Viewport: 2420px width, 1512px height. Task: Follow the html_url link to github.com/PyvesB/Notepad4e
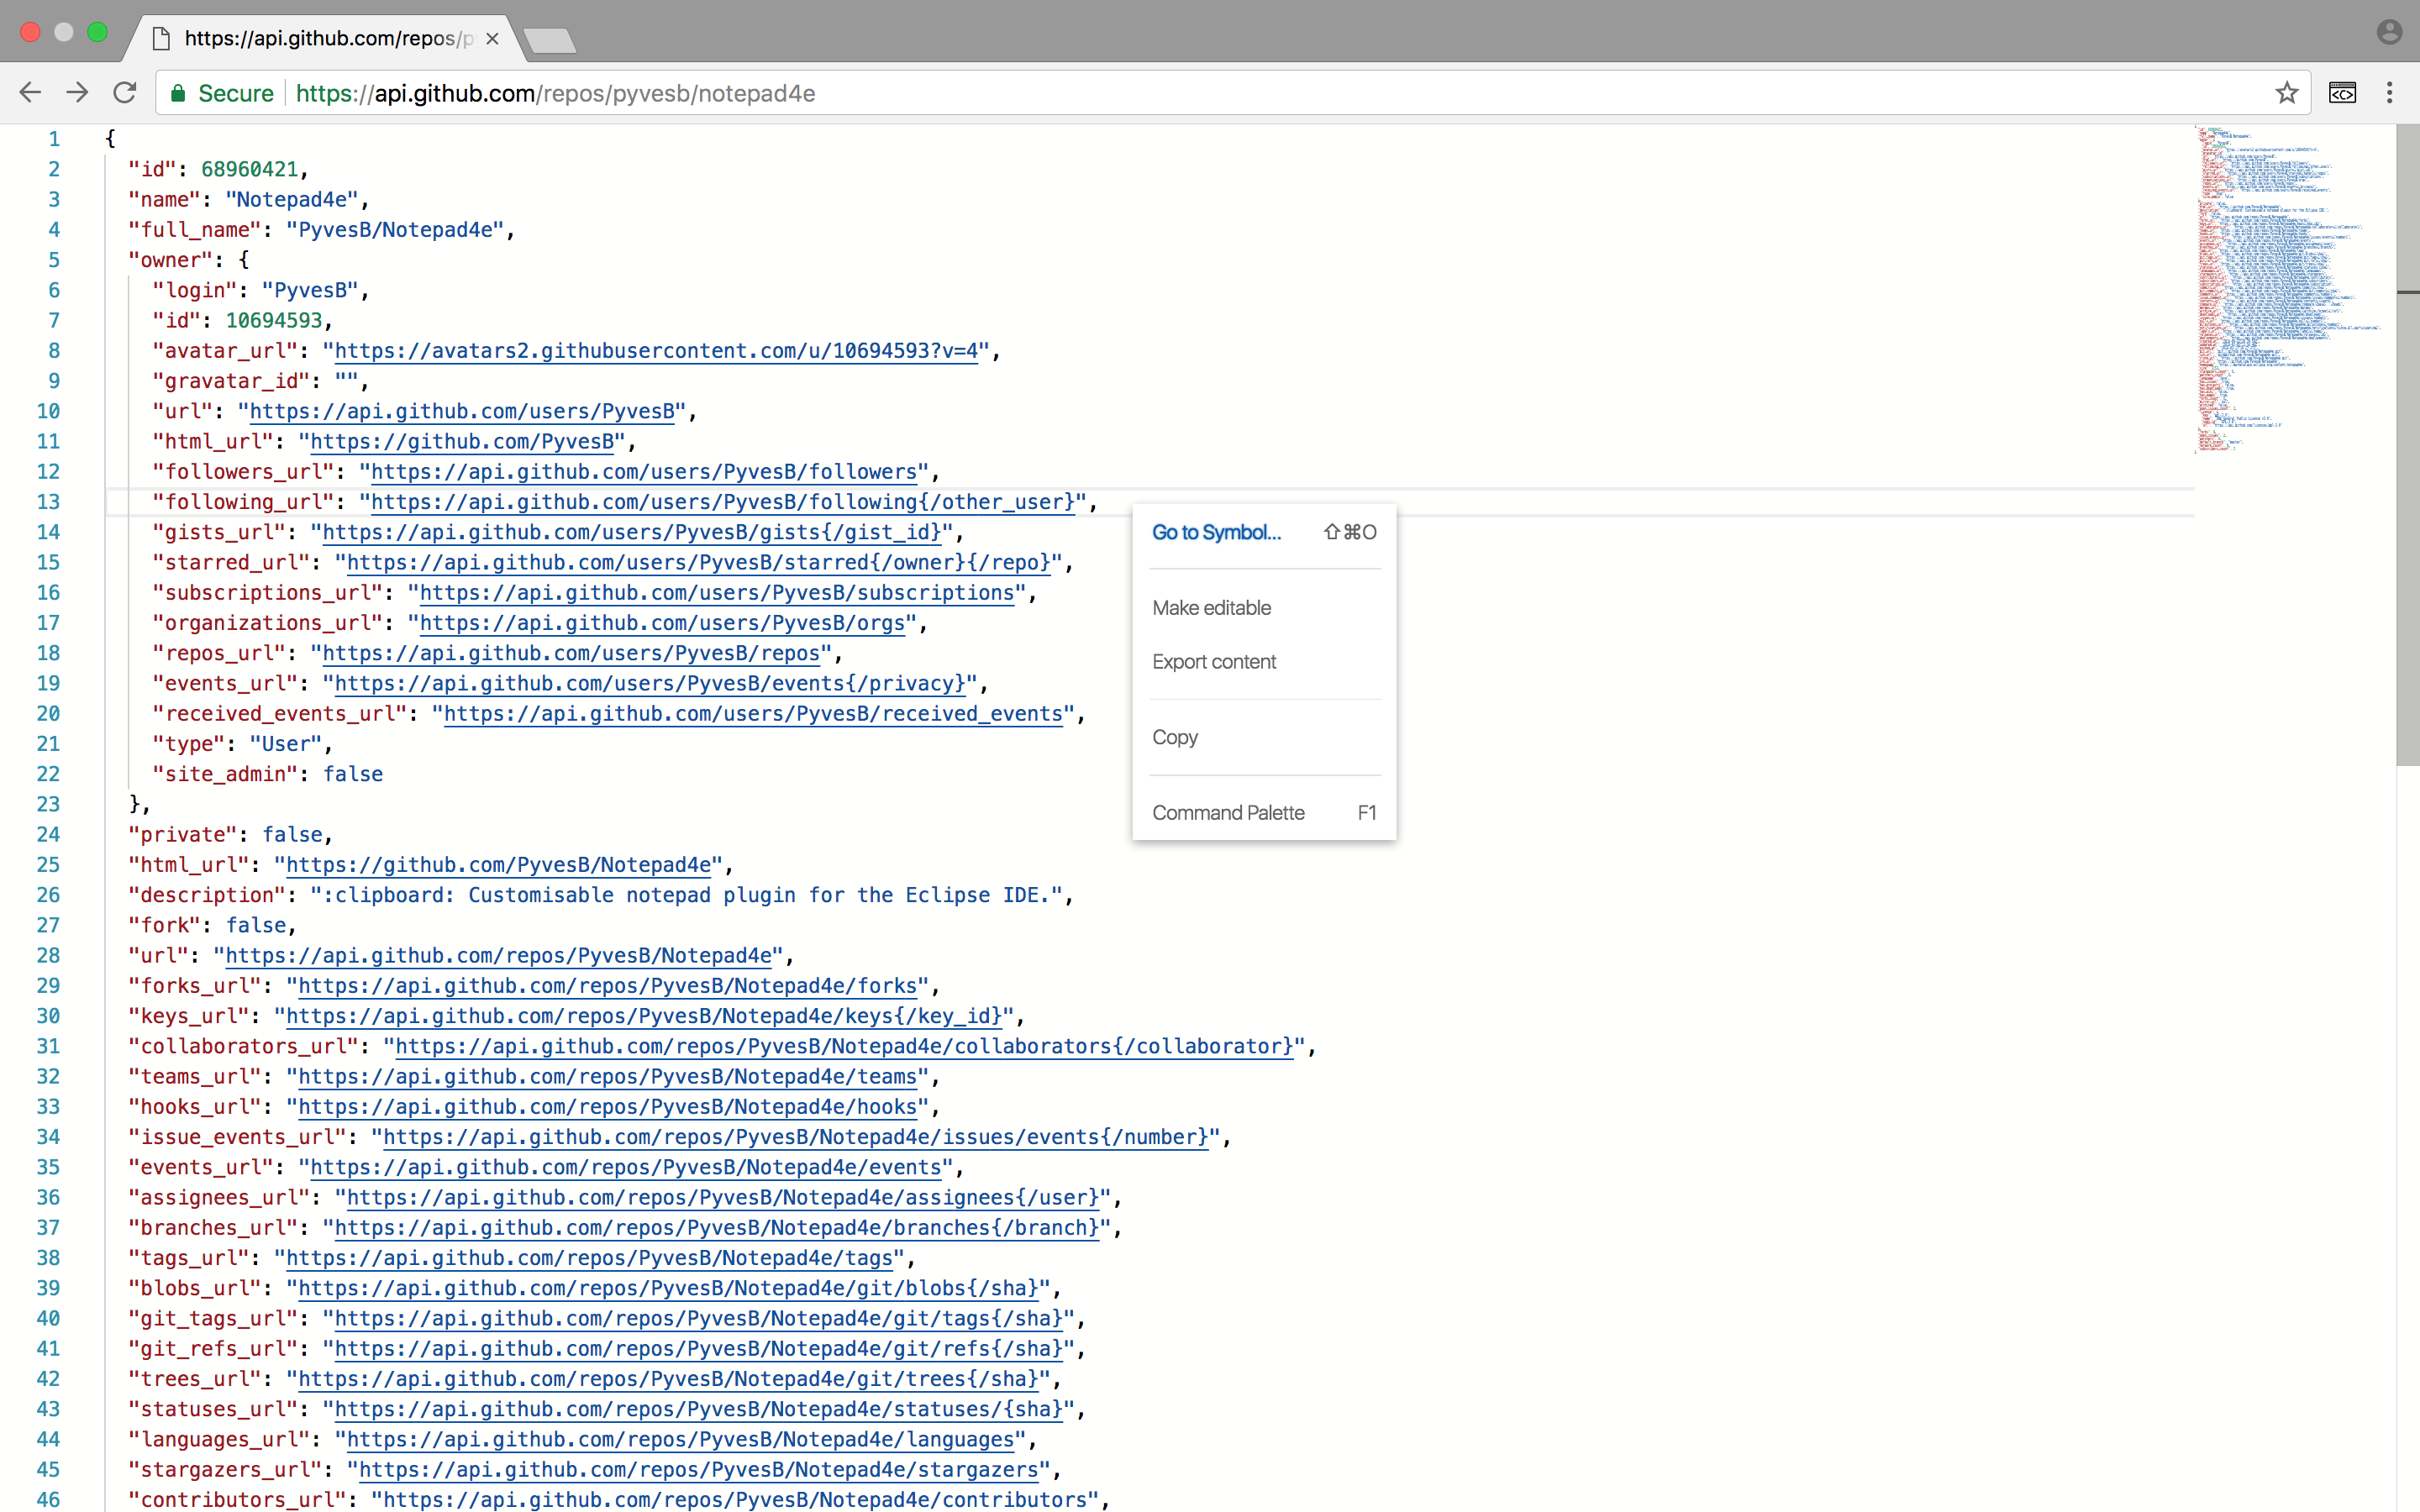click(x=498, y=865)
